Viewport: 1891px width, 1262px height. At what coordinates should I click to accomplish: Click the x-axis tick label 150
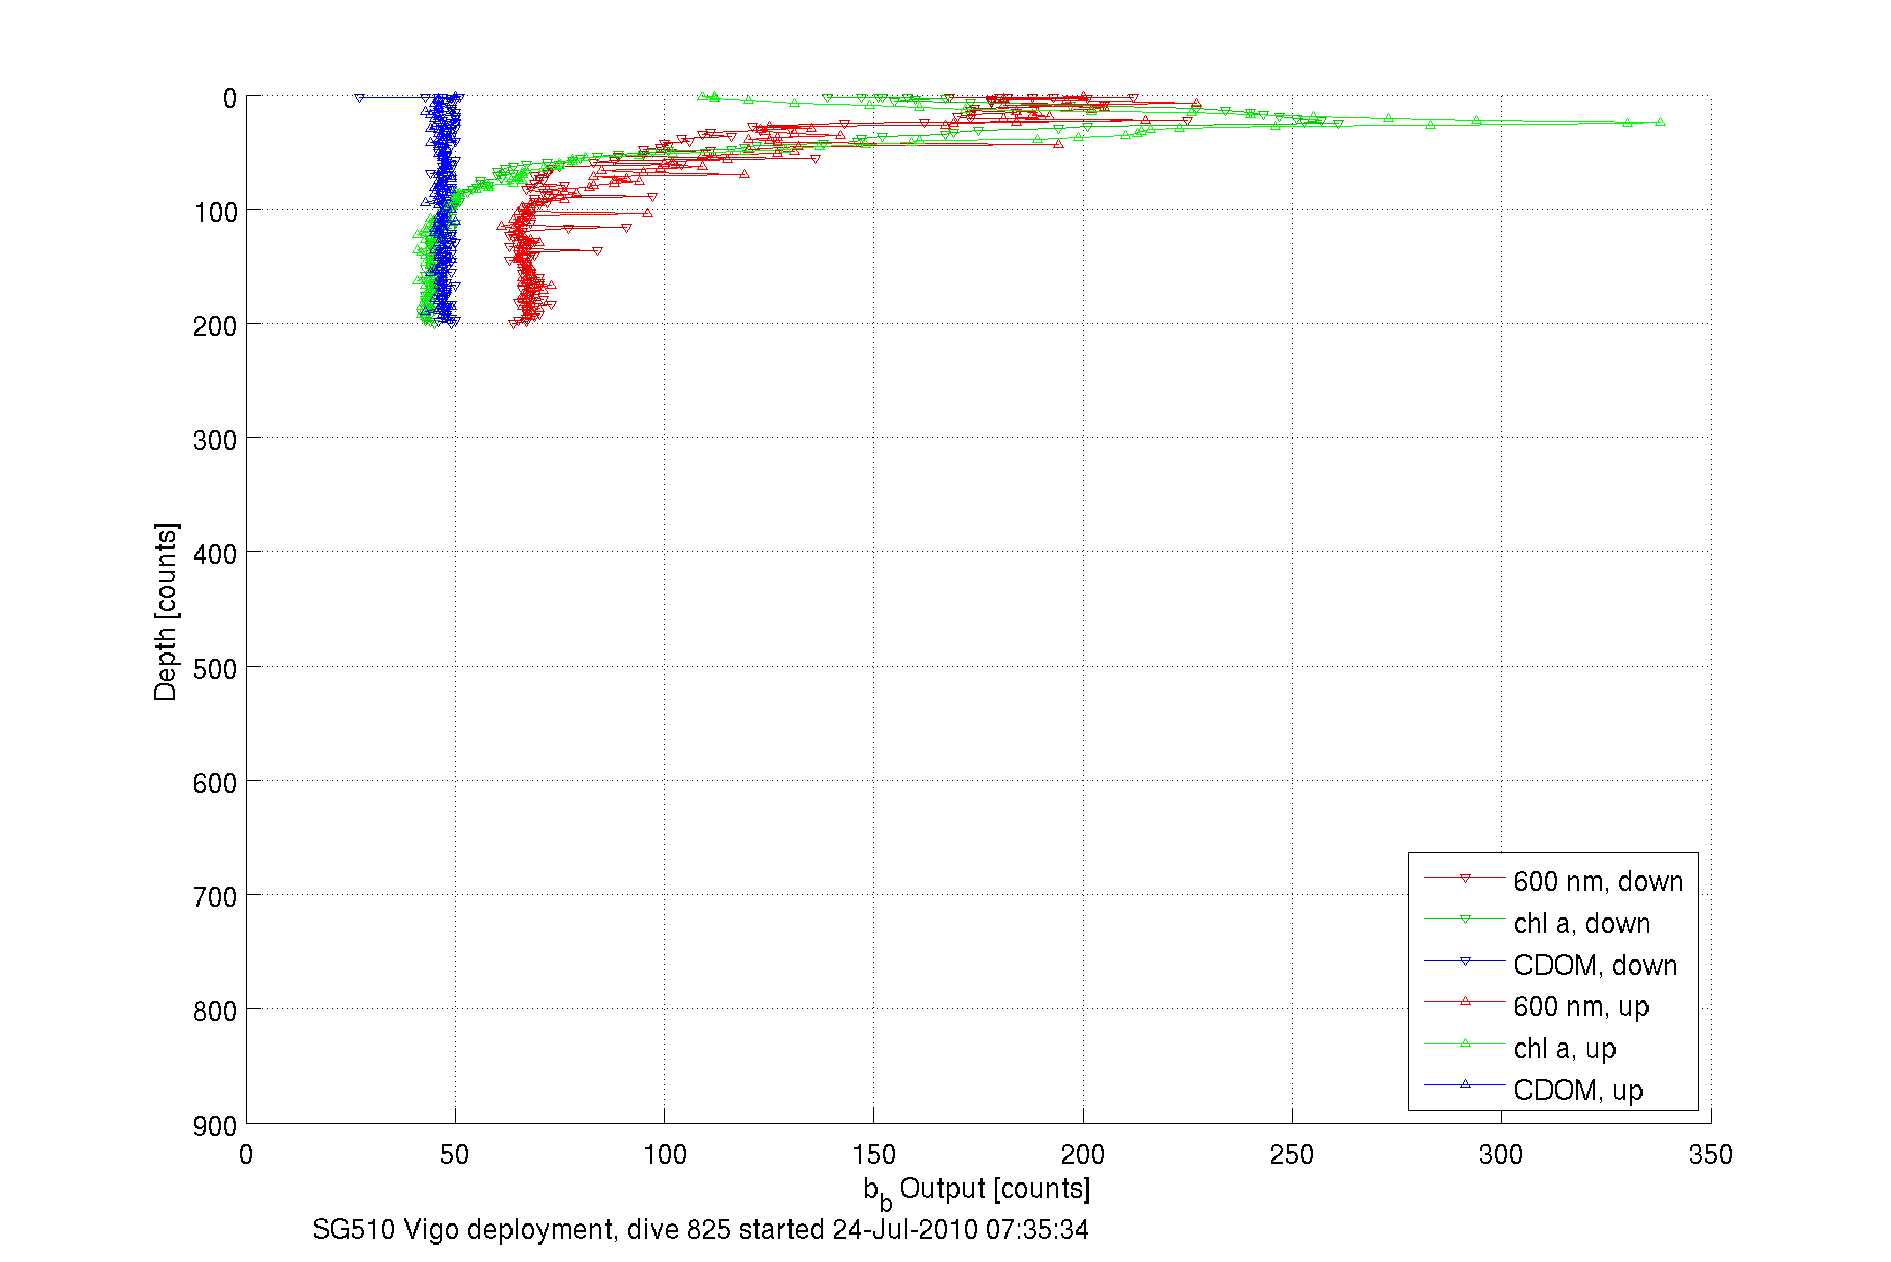[874, 1155]
